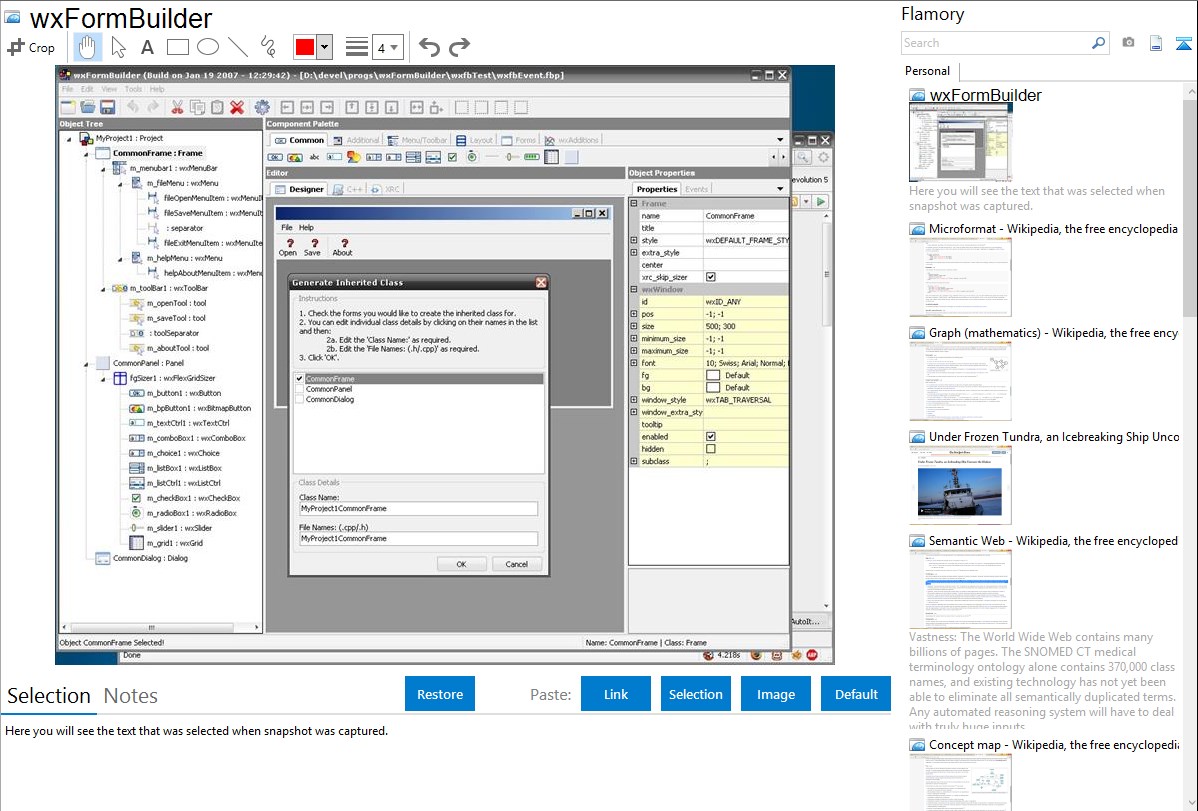Viewport: 1198px width, 811px height.
Task: Select m_toolBar1 : wxToolBar in Object Tree
Action: click(x=159, y=288)
